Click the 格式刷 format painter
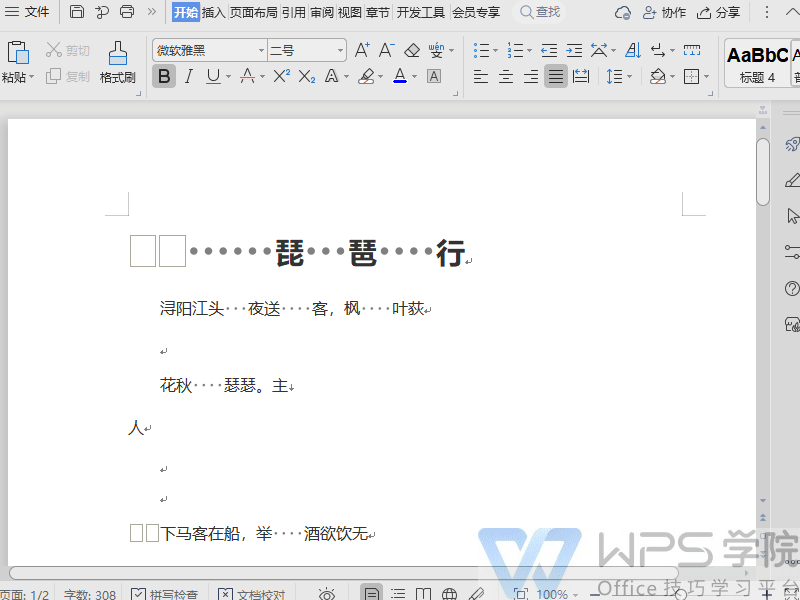Viewport: 800px width, 600px height. point(117,62)
